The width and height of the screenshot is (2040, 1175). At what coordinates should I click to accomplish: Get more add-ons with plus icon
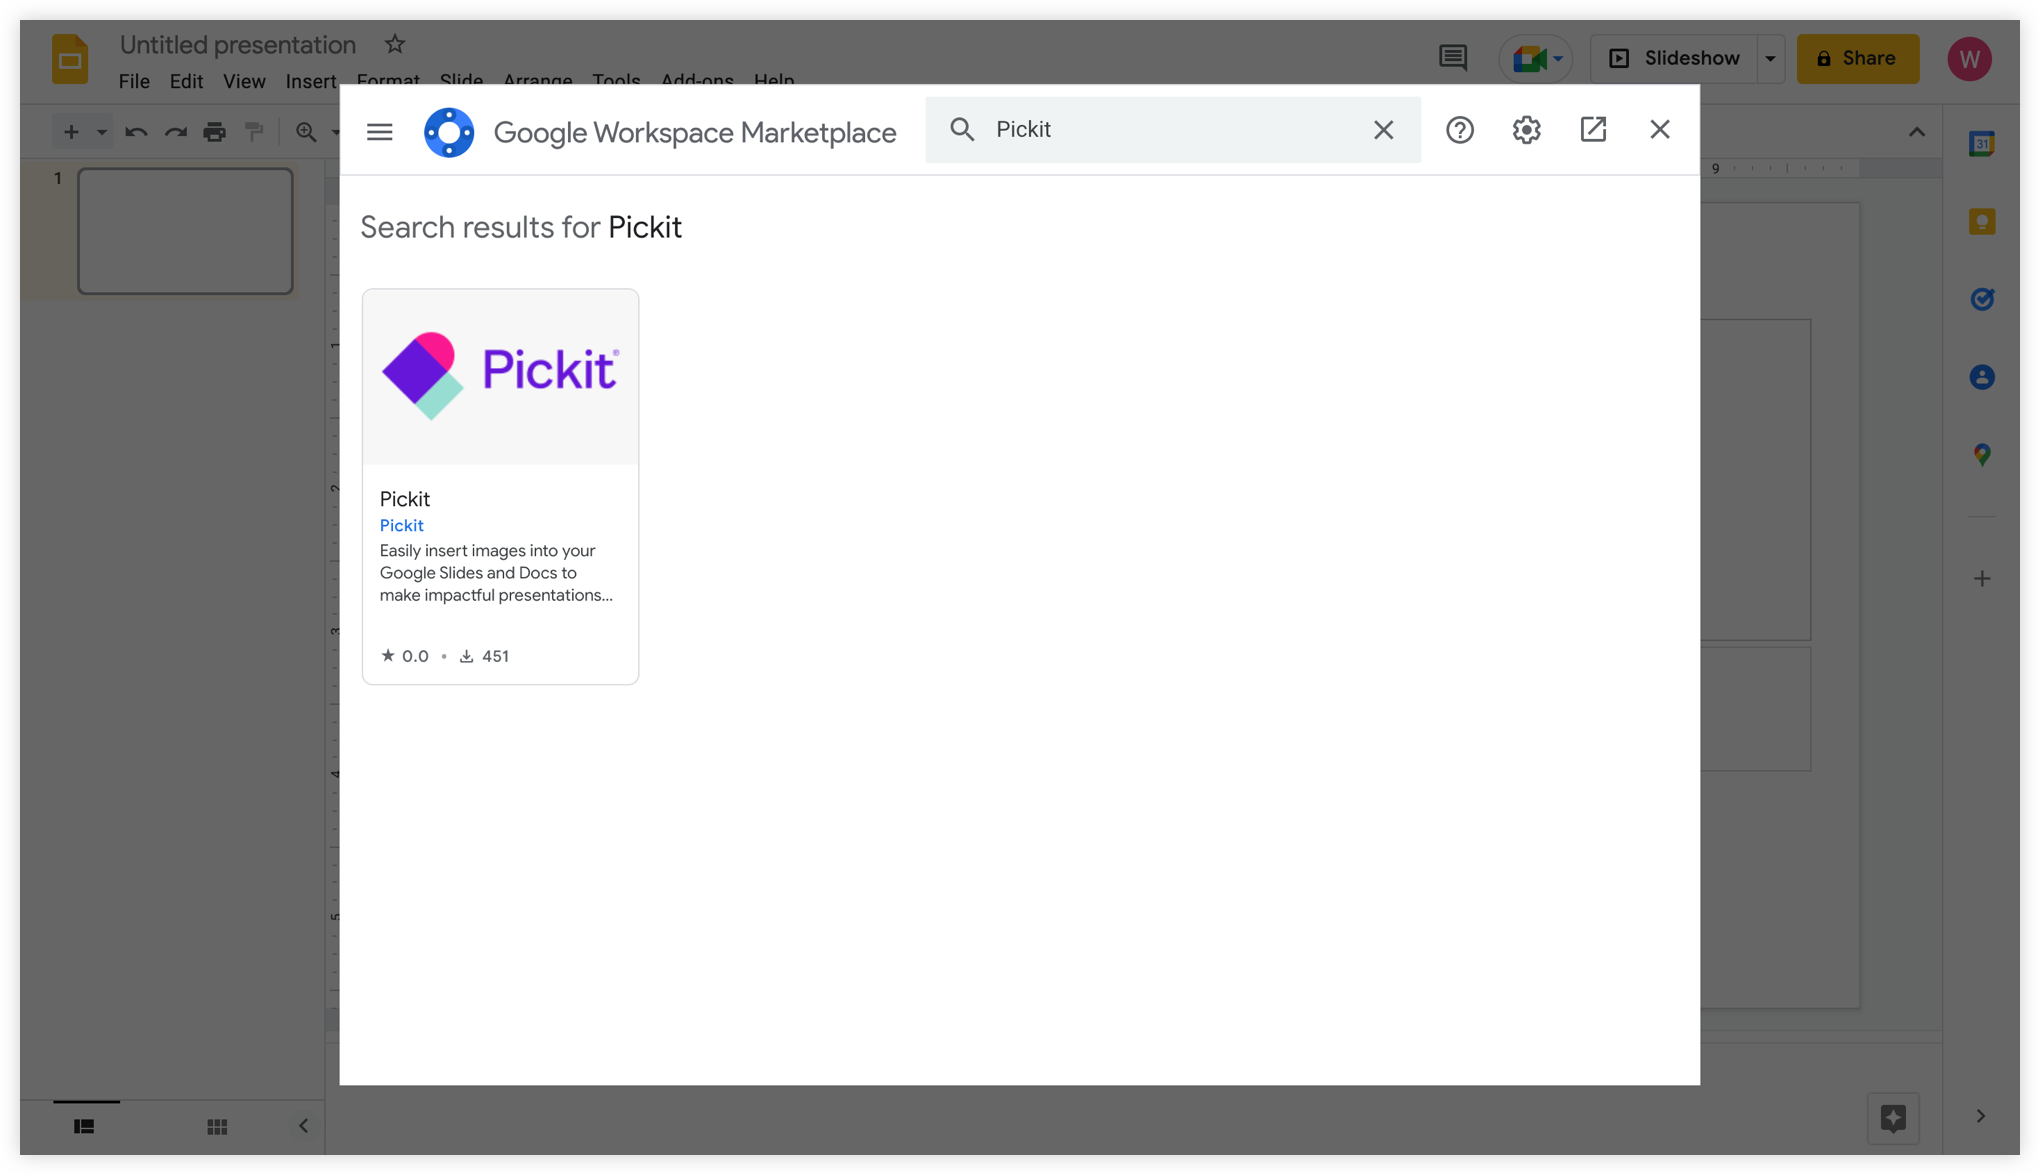[1981, 578]
